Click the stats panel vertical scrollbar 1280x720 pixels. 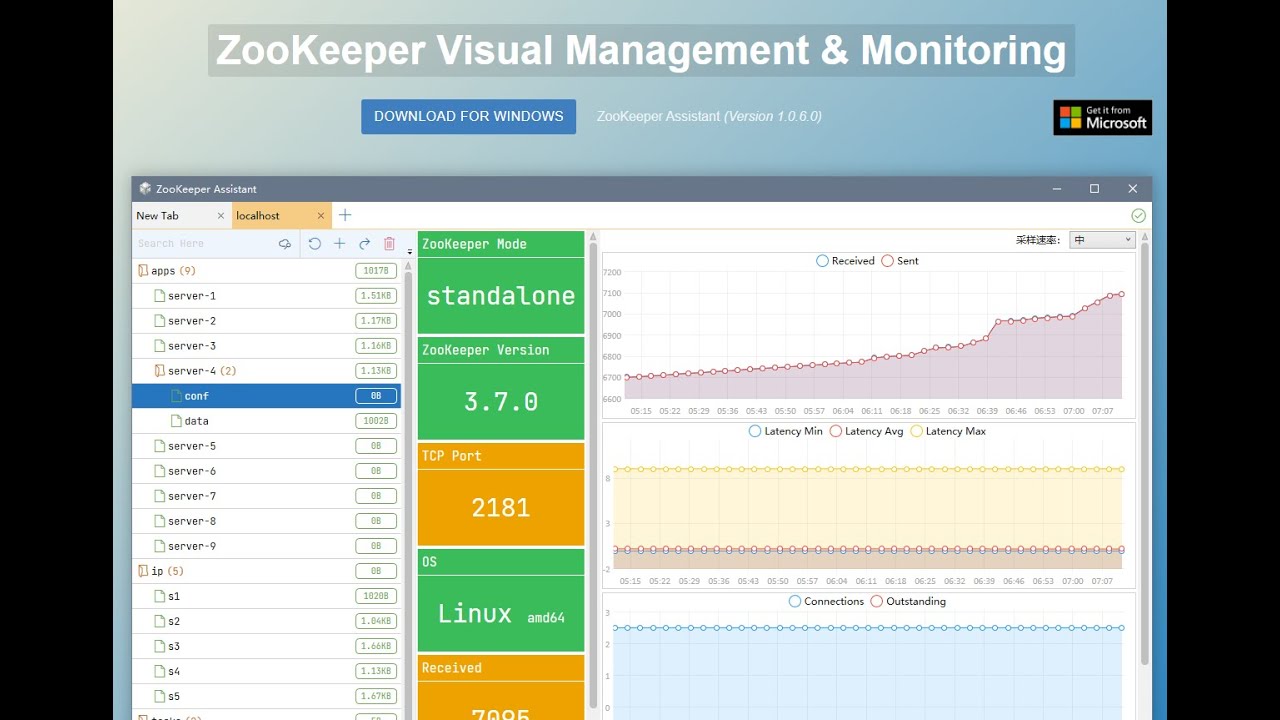pyautogui.click(x=593, y=475)
